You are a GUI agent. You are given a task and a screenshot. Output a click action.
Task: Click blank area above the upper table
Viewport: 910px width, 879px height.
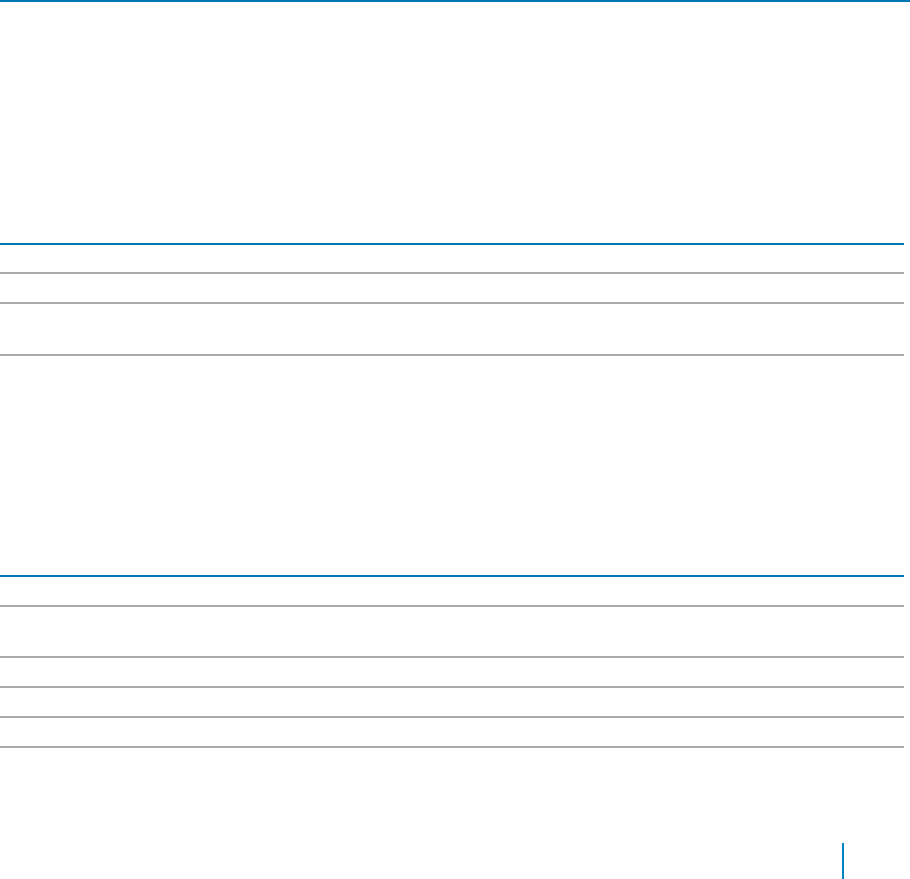tap(452, 122)
